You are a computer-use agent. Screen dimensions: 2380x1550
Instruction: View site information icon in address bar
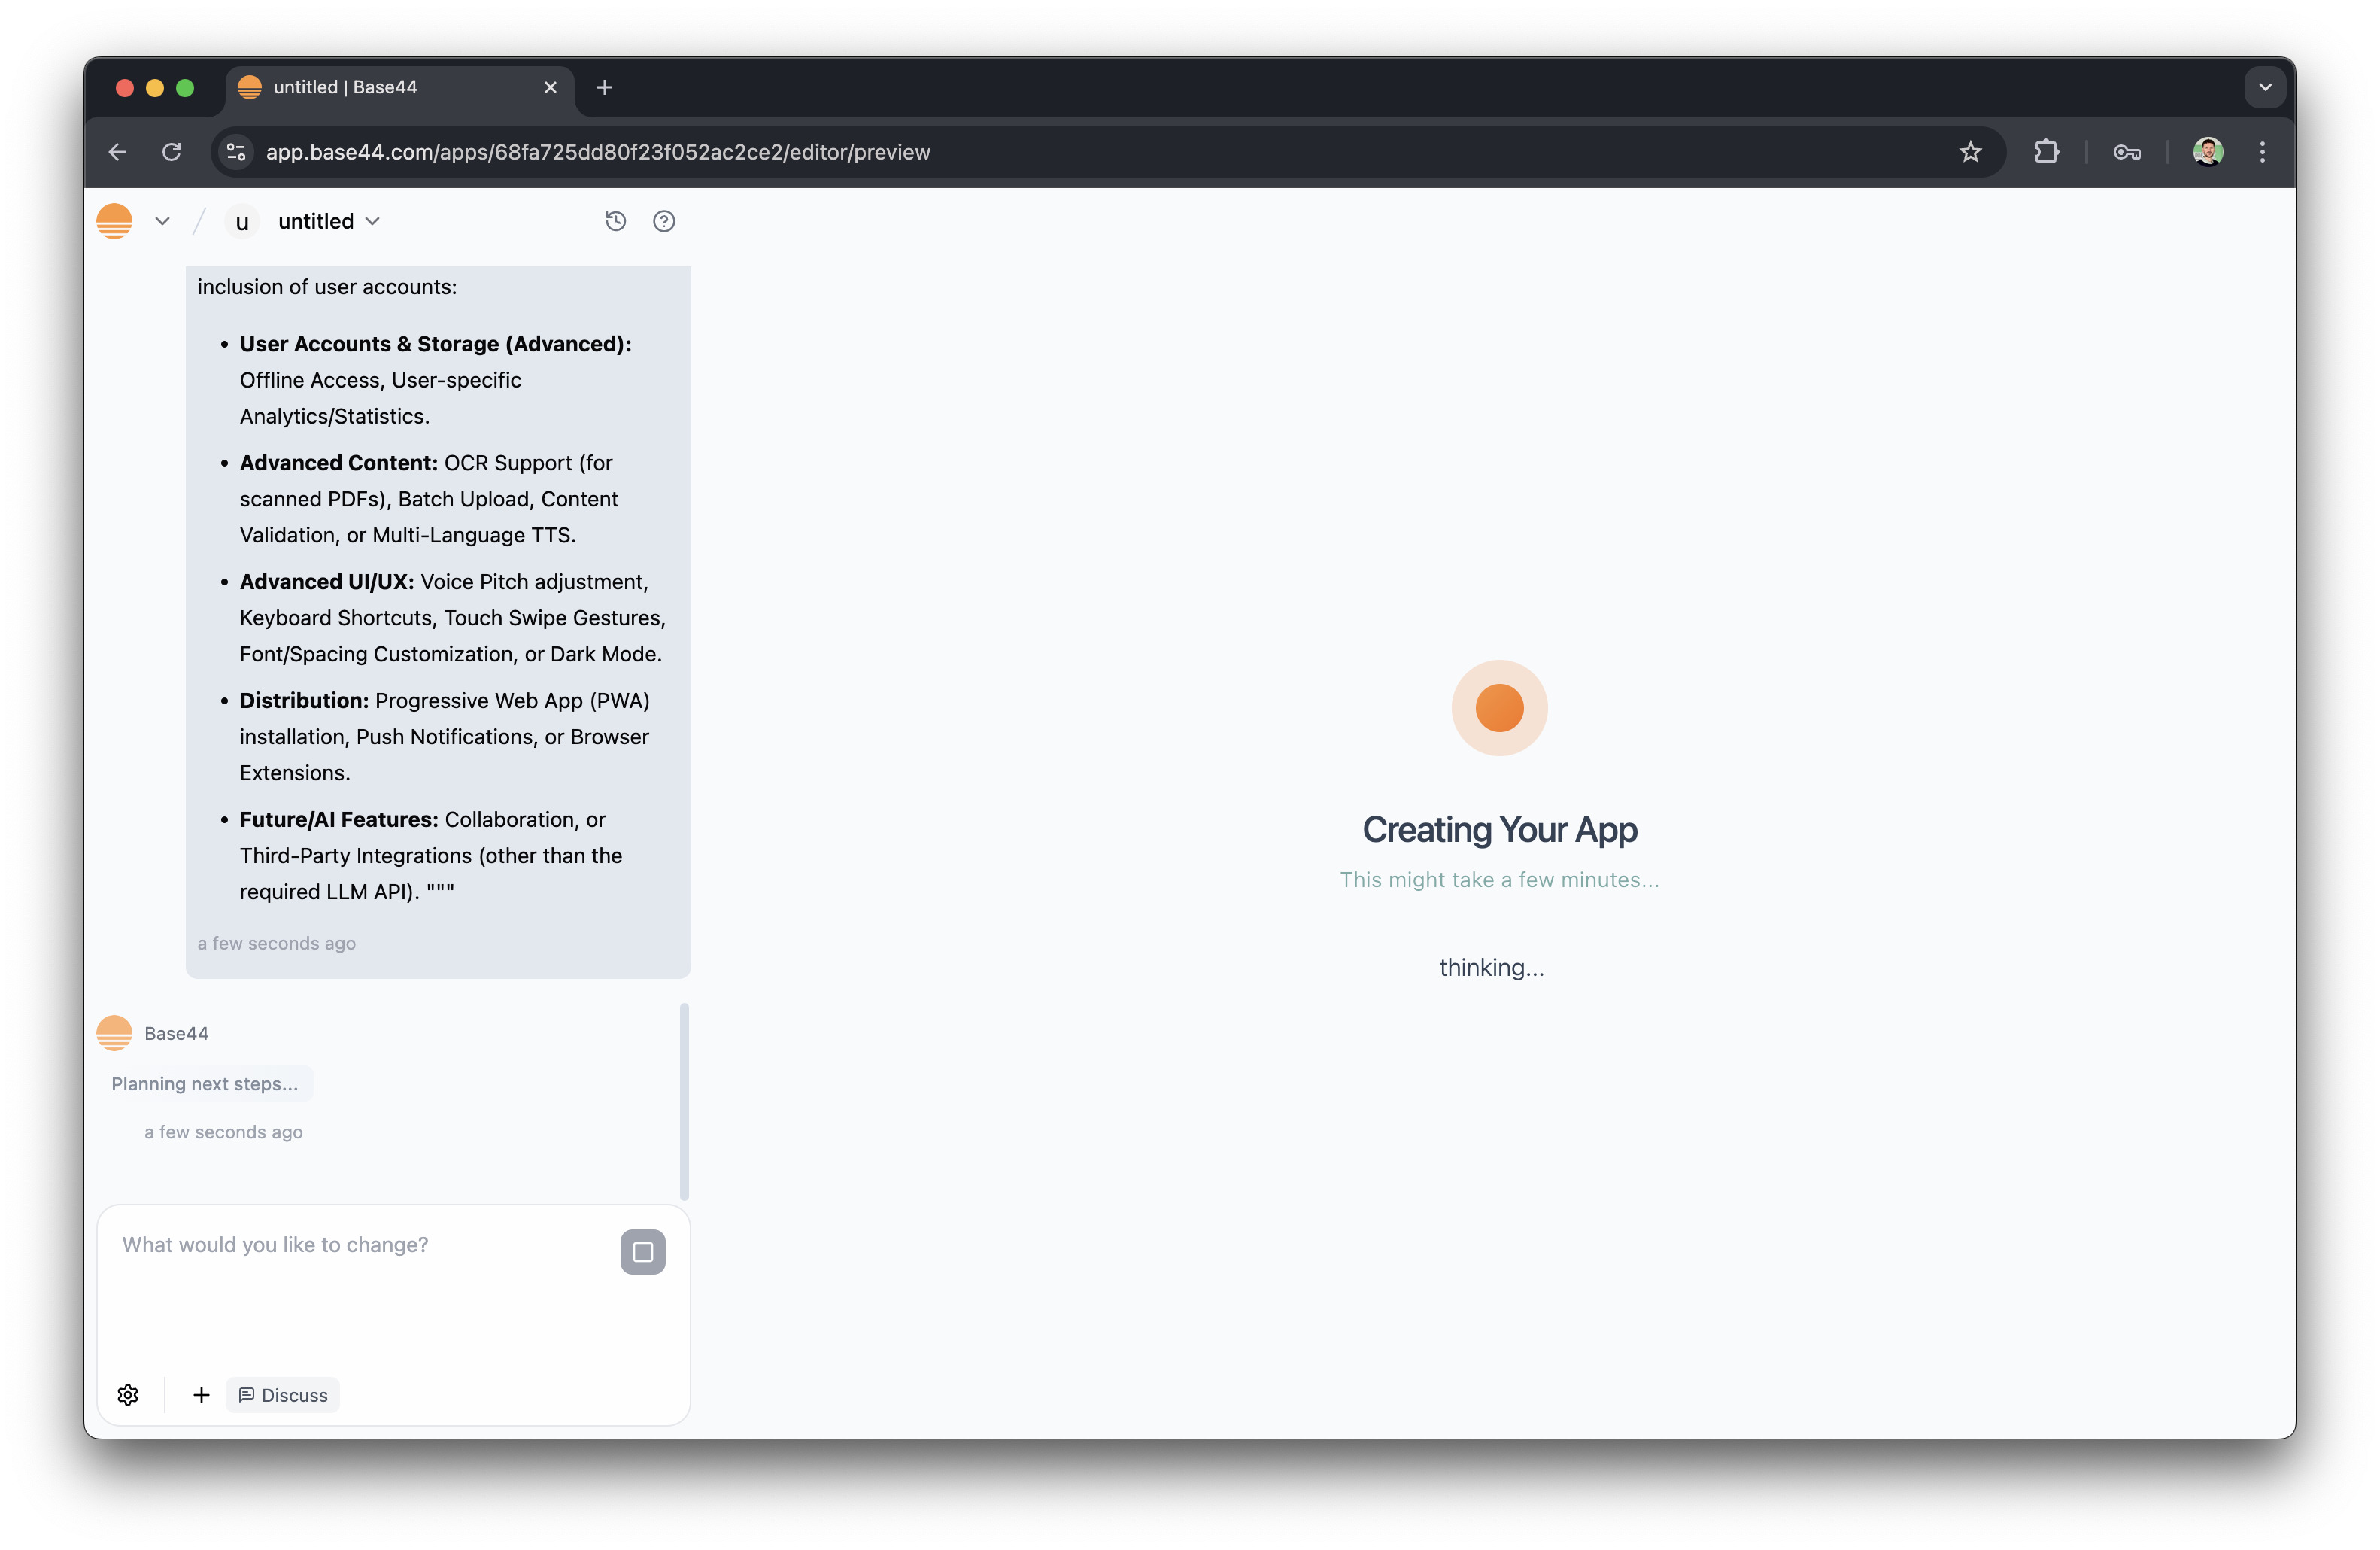point(236,152)
